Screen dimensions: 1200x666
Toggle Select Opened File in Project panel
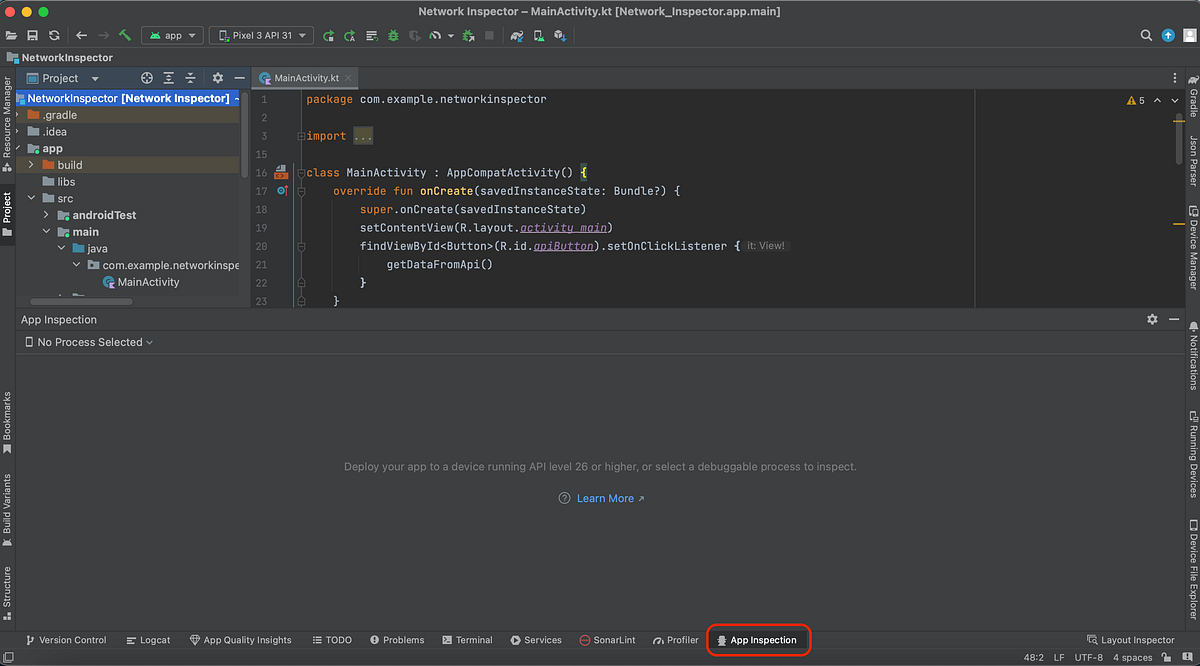tap(147, 78)
